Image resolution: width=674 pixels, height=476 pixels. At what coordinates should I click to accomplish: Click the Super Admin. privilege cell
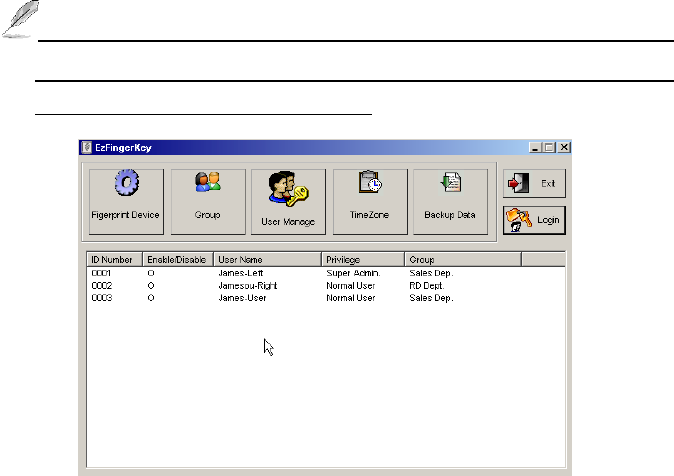click(x=353, y=273)
